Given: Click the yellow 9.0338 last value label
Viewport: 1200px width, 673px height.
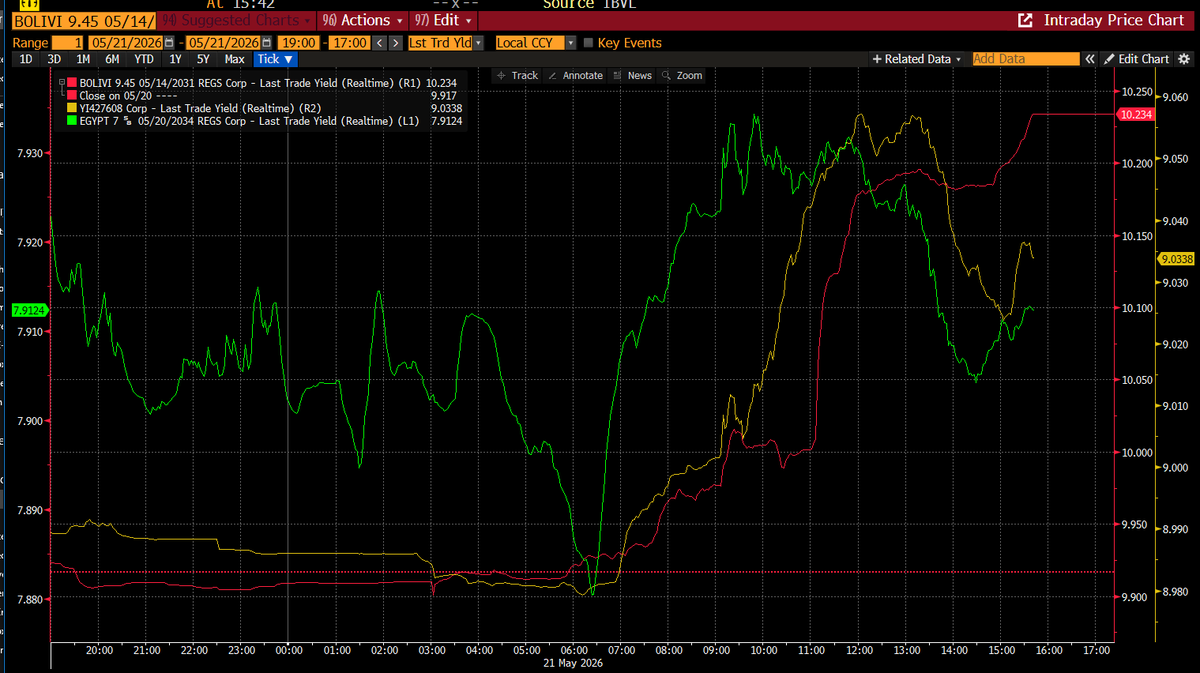Looking at the screenshot, I should 1176,259.
